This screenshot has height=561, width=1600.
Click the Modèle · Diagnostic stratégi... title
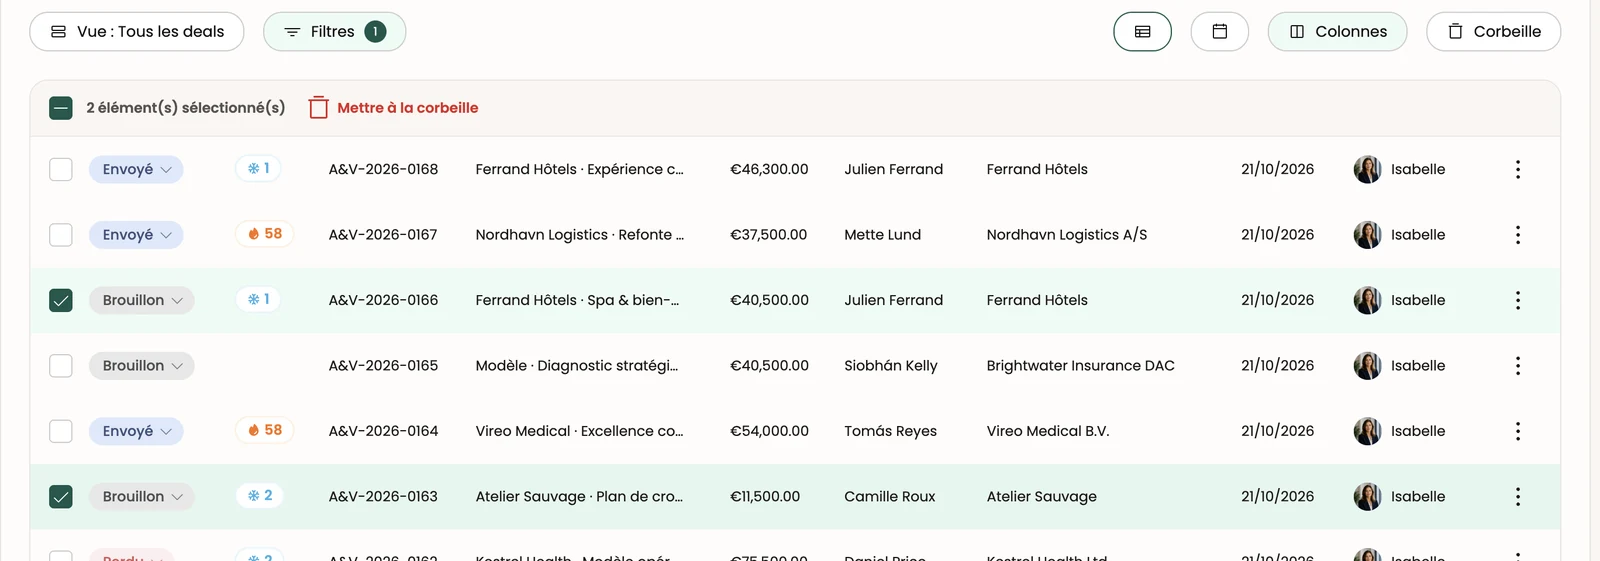pos(577,366)
